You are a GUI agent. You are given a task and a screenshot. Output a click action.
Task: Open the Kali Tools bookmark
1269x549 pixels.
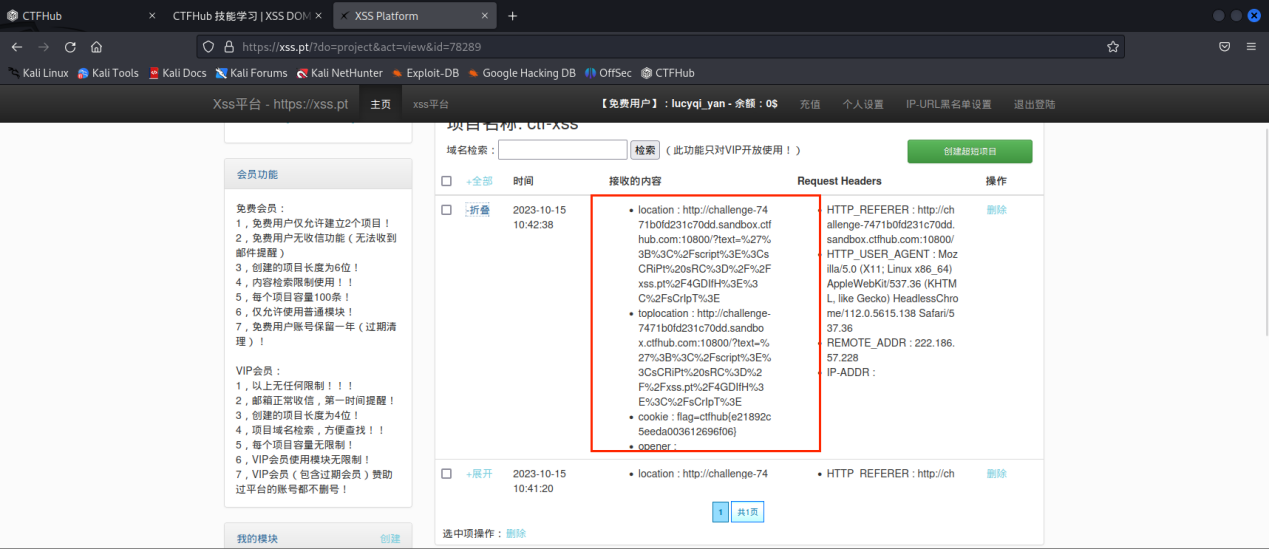point(108,73)
